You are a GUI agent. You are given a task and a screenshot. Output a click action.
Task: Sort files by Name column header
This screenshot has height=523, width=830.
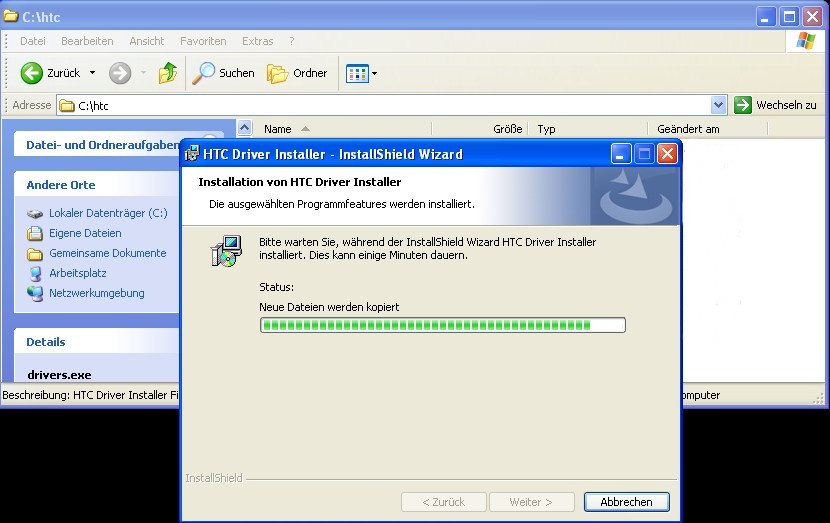point(277,129)
